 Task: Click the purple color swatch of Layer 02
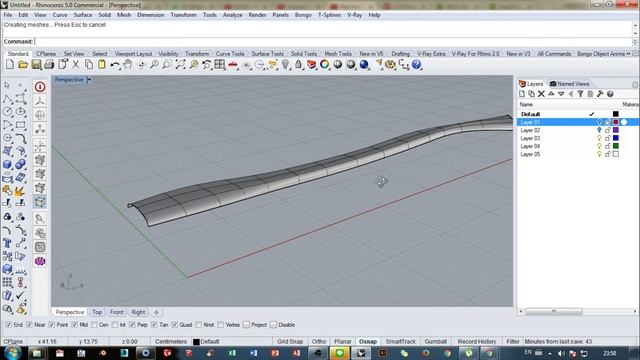point(616,130)
